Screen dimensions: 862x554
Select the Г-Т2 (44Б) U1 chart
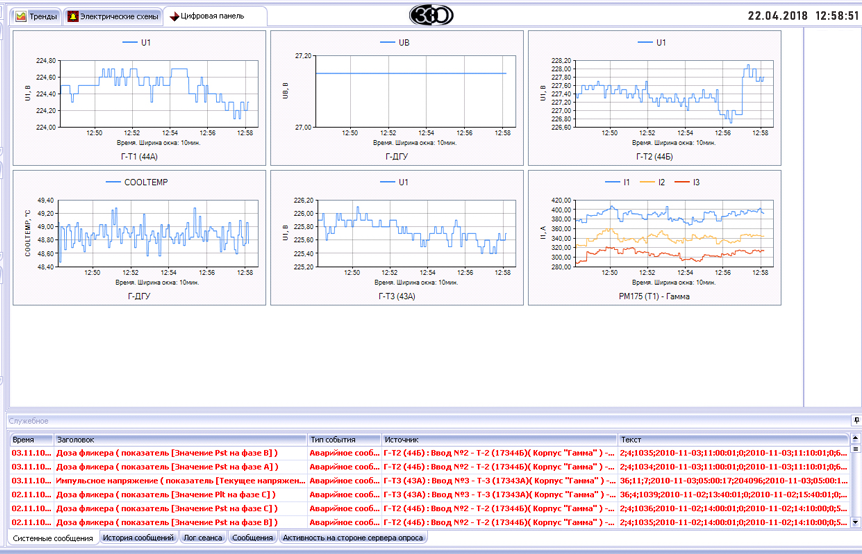[655, 98]
